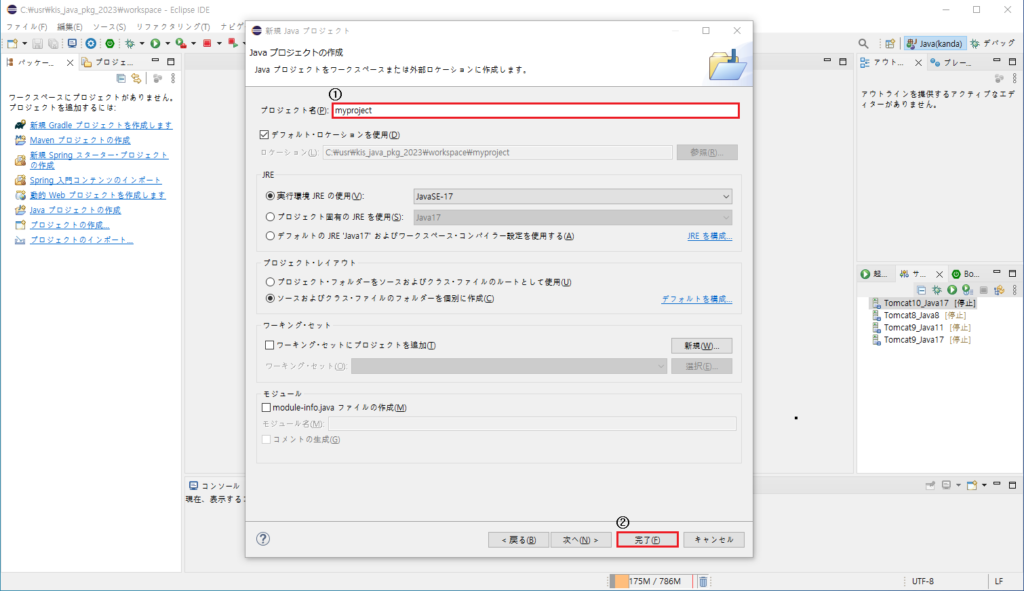Click the project name input field
Screen dimensions: 1024x591
coord(536,110)
